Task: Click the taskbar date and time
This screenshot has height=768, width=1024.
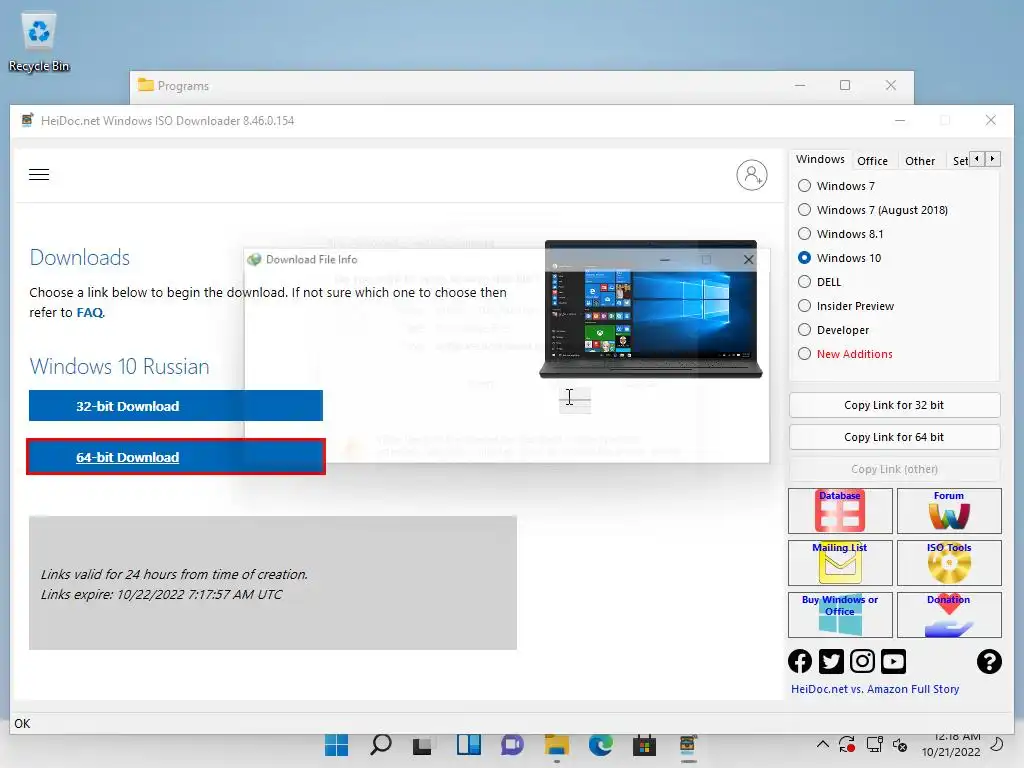Action: [x=951, y=745]
